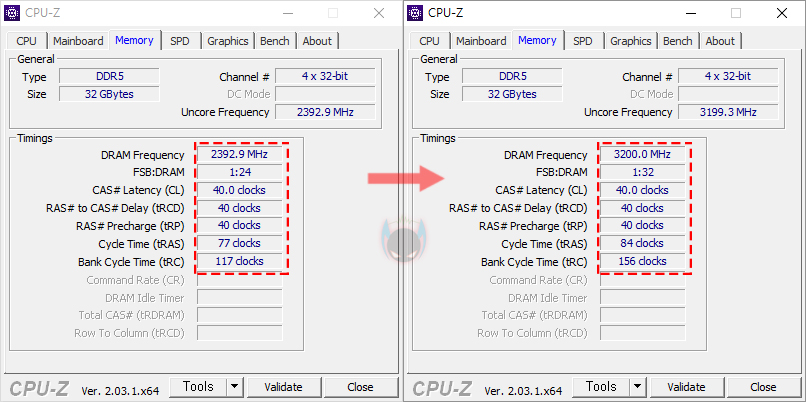Click FSB:DRAM value 1:24
The width and height of the screenshot is (806, 402).
click(x=240, y=172)
